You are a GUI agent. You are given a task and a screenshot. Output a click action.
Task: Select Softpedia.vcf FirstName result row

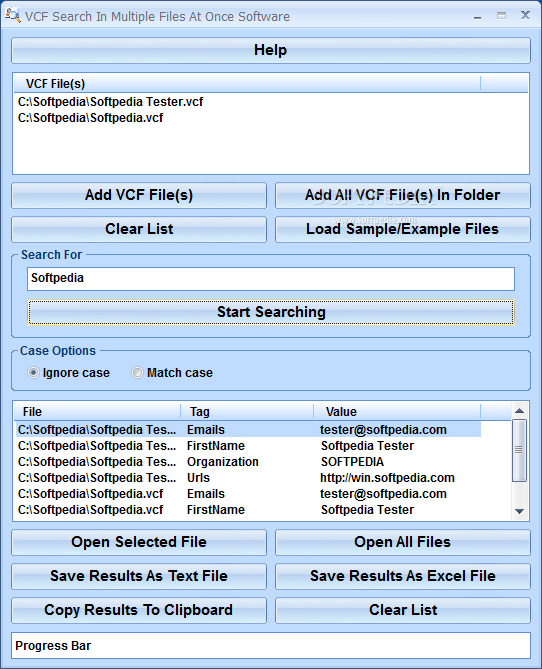[248, 510]
